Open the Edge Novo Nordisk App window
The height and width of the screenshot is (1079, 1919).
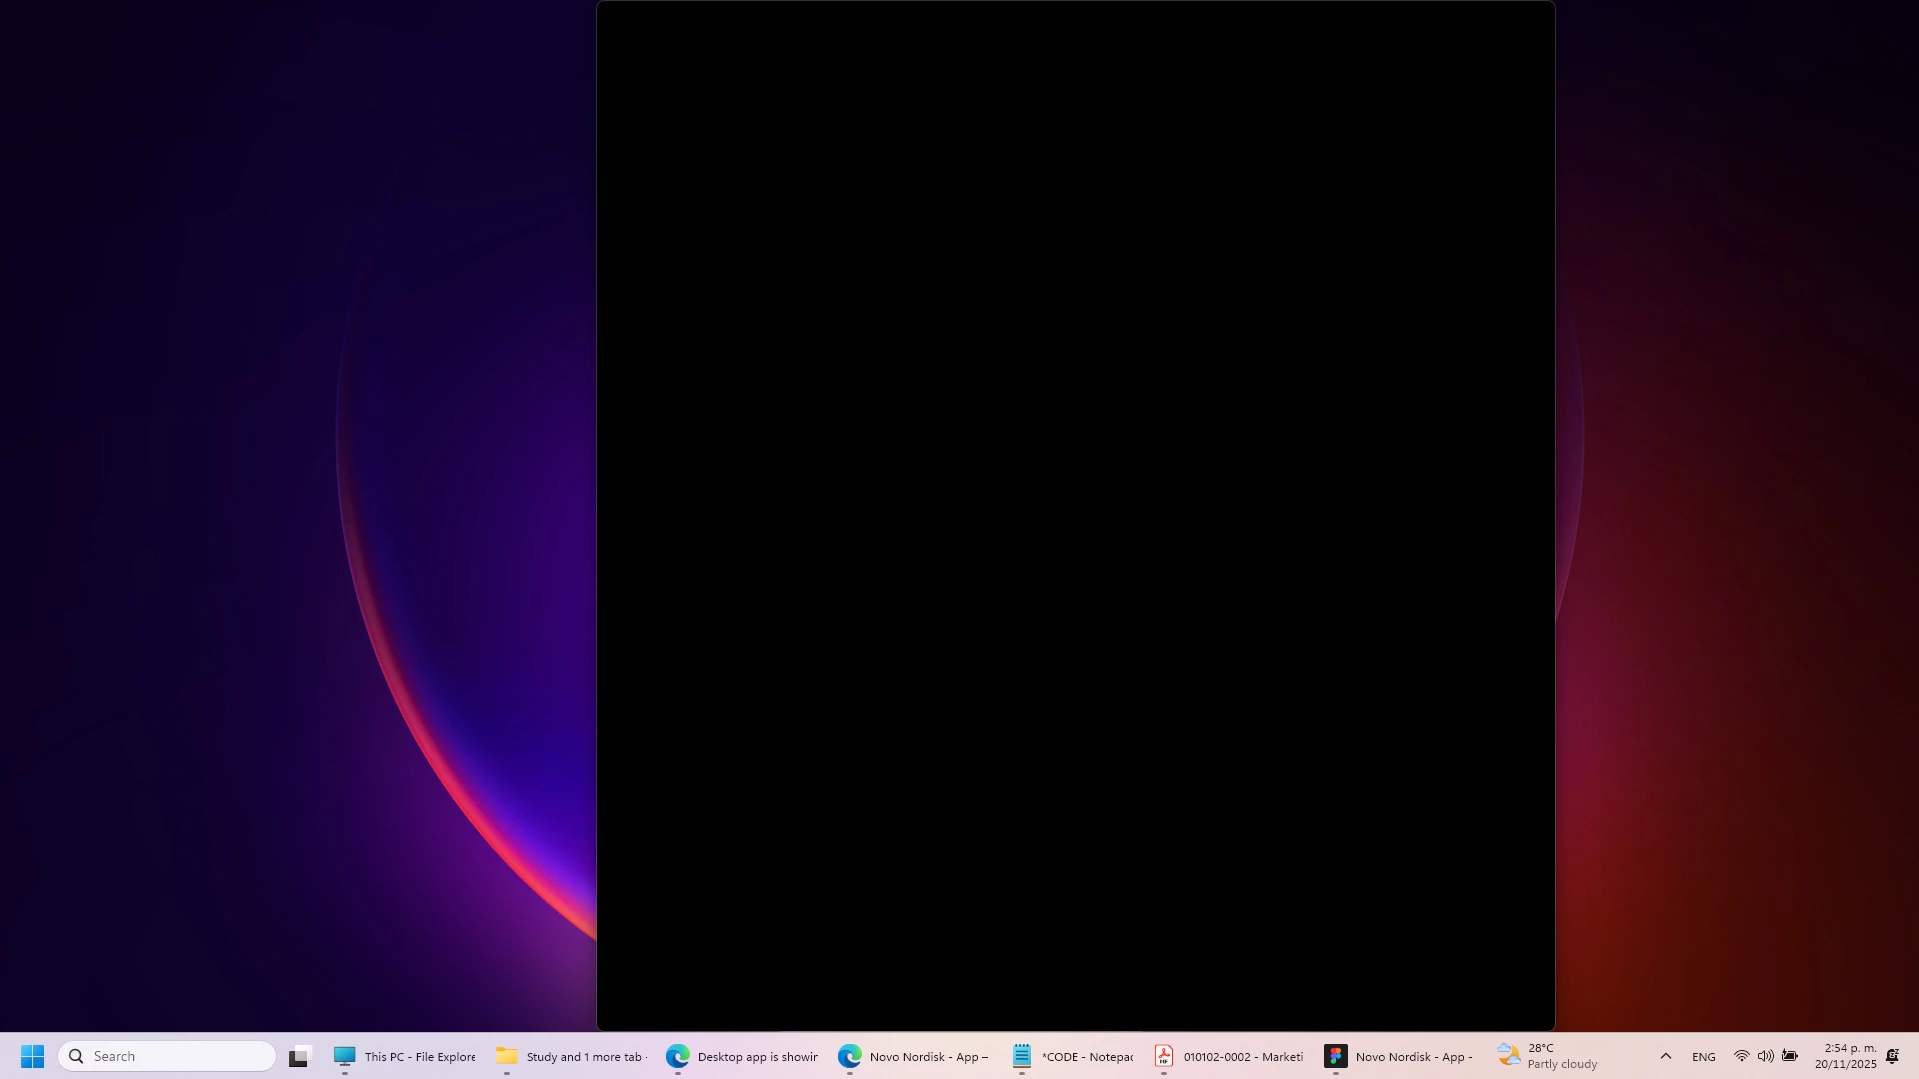(913, 1056)
